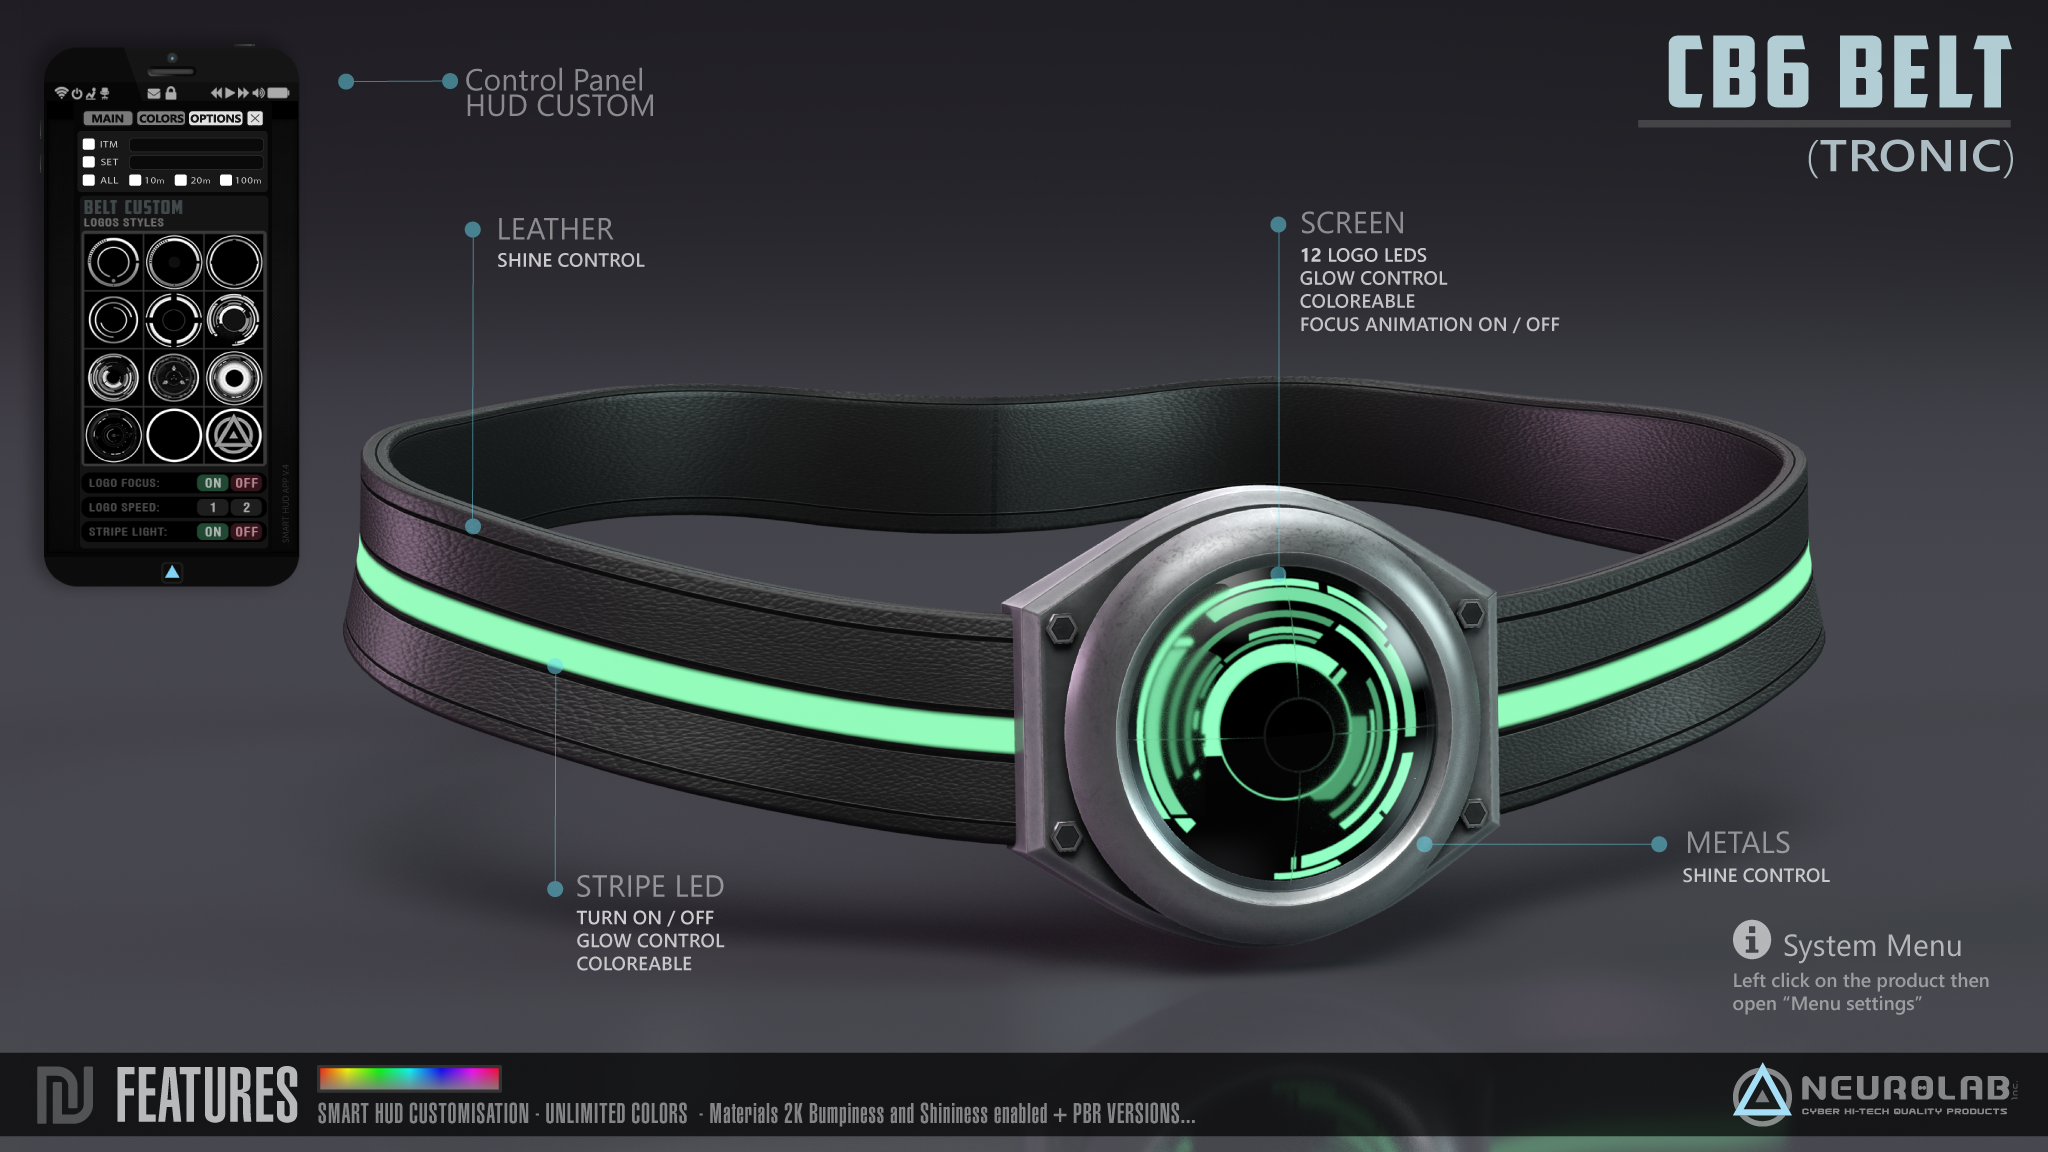Click the power icon in HUD status bar
2048x1152 pixels.
(76, 93)
